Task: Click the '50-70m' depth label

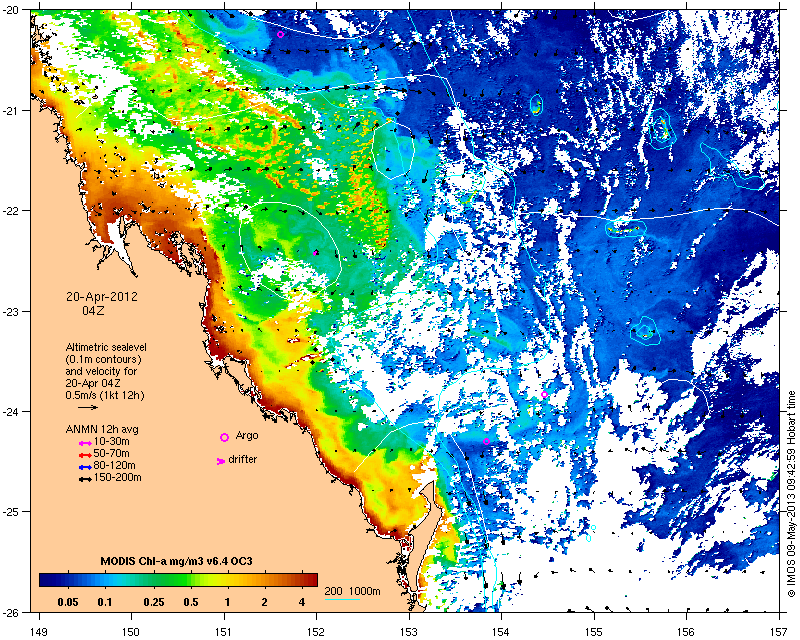Action: (111, 453)
